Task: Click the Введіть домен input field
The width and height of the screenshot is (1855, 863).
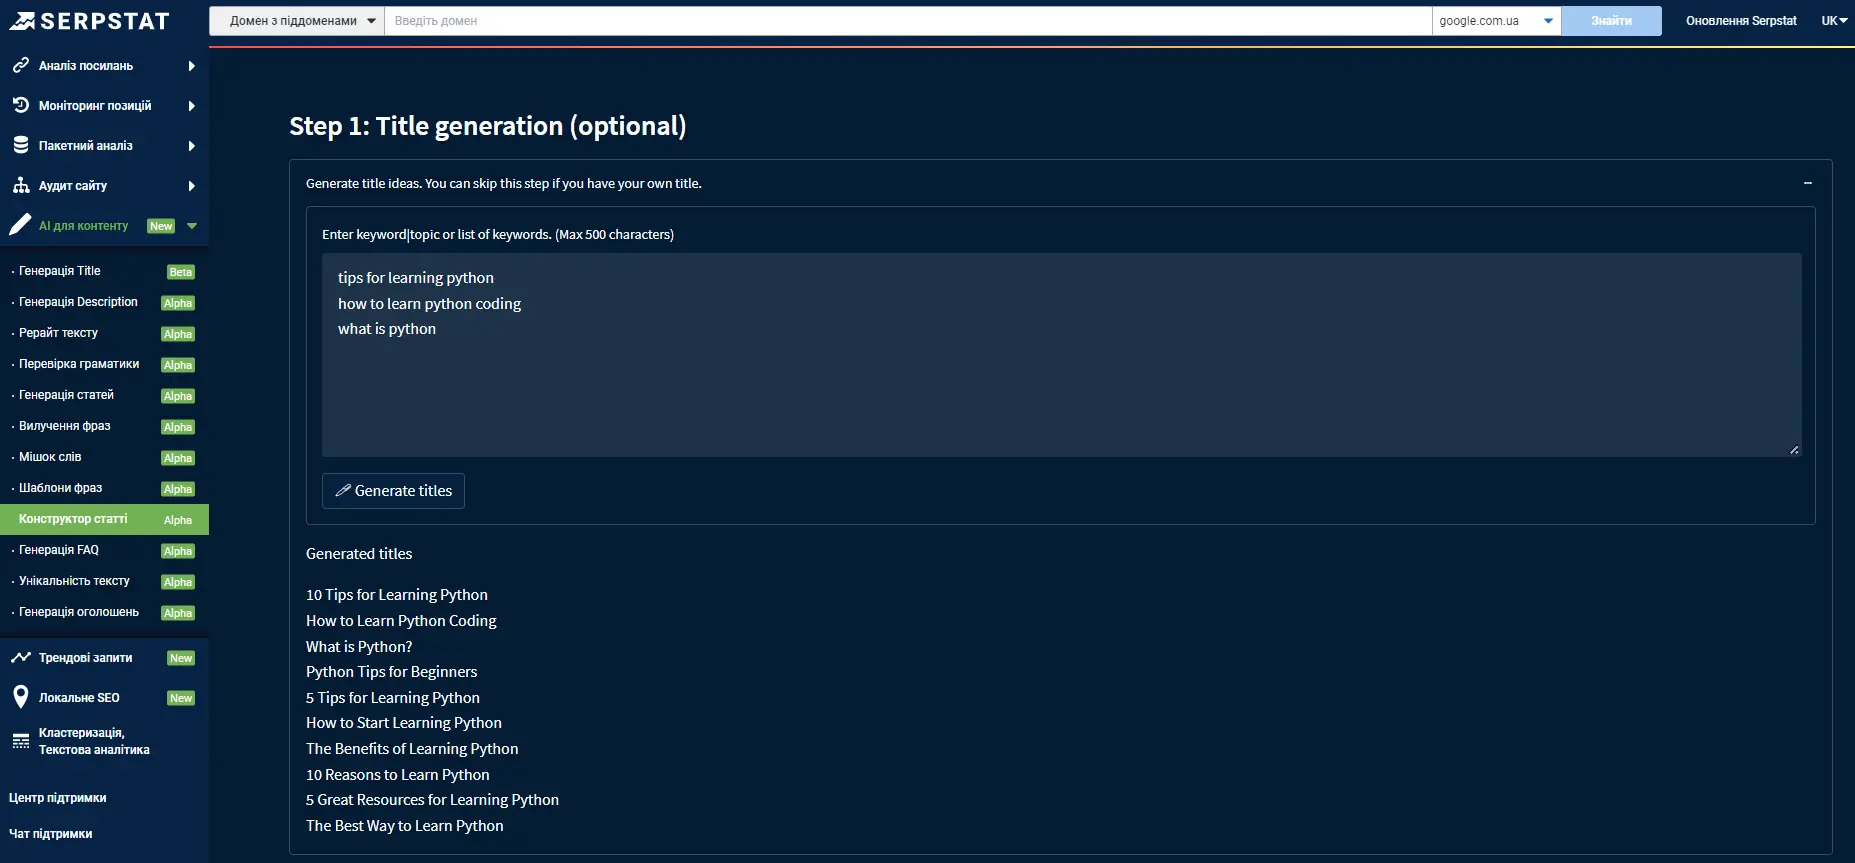Action: point(908,21)
